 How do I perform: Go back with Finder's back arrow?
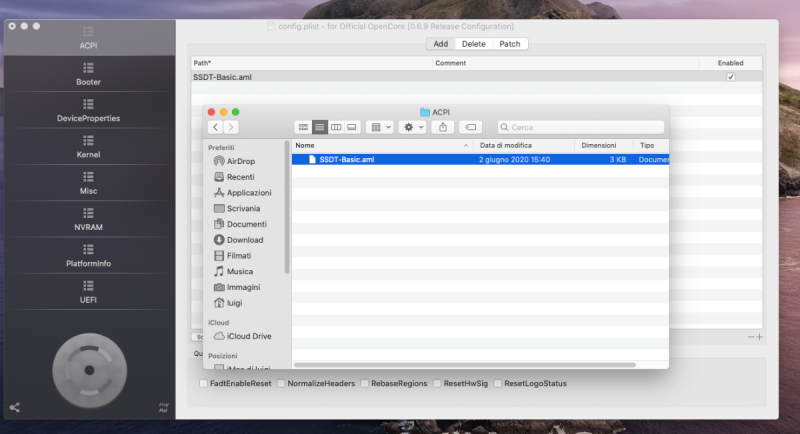tap(215, 127)
